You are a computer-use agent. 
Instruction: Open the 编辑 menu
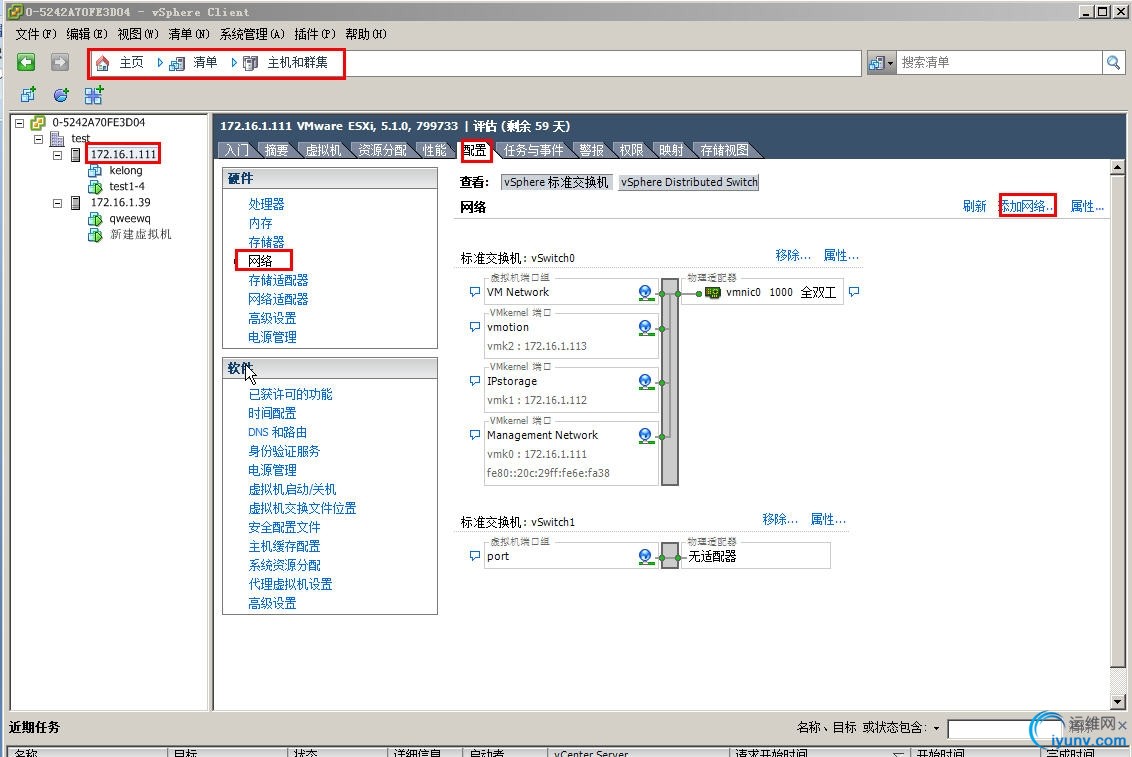pyautogui.click(x=87, y=34)
